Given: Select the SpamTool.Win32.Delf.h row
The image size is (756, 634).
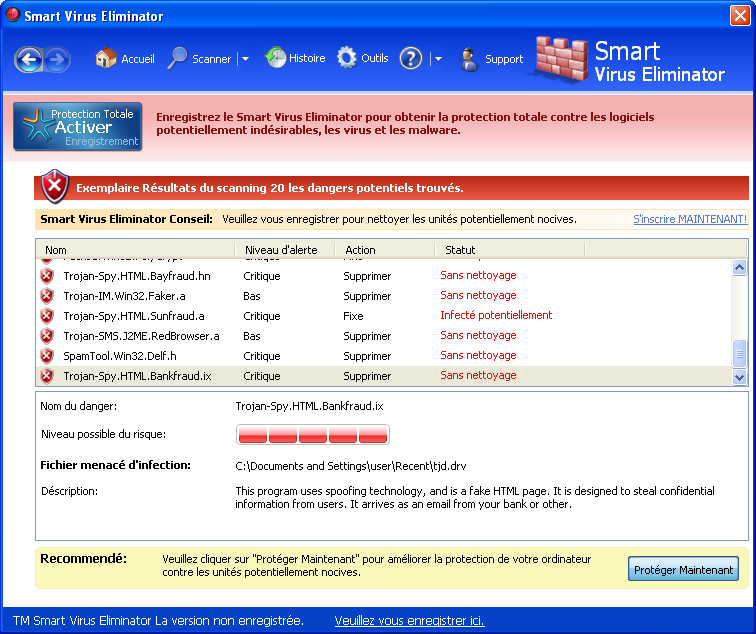Looking at the screenshot, I should [384, 356].
